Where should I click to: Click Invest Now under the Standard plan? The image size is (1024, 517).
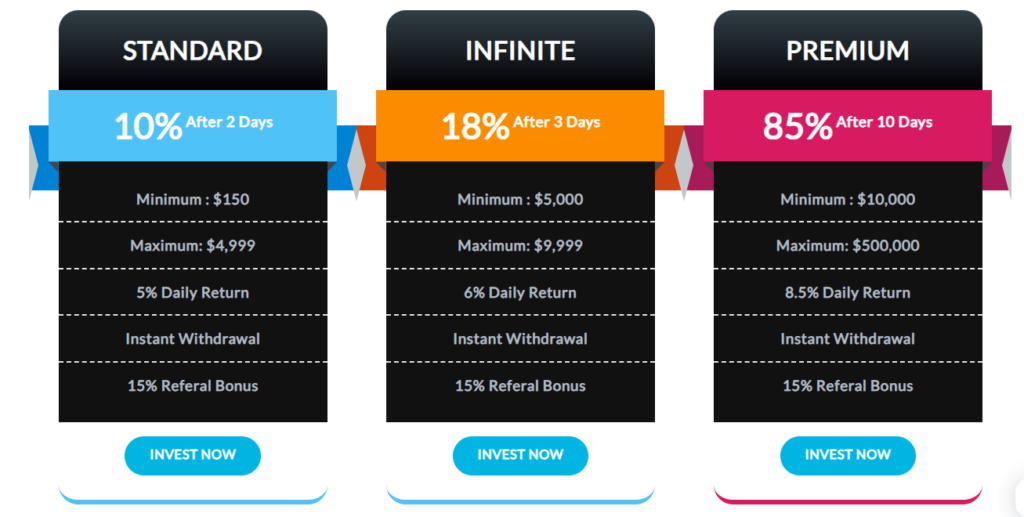pos(192,455)
